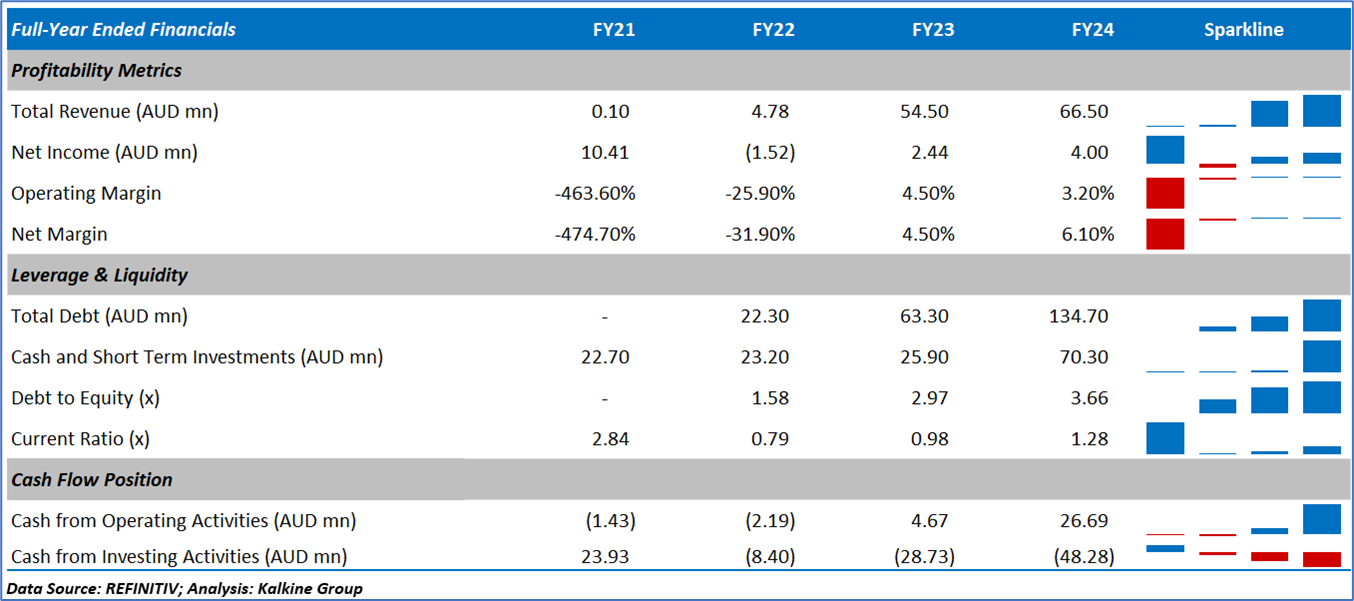The height and width of the screenshot is (601, 1354).
Task: Select the Cash from Investing Activities sparkline
Action: (x=1243, y=556)
